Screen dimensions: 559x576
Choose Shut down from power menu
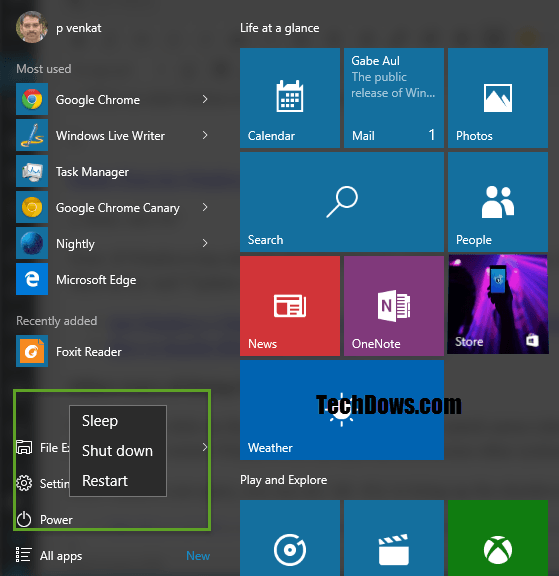pos(118,451)
